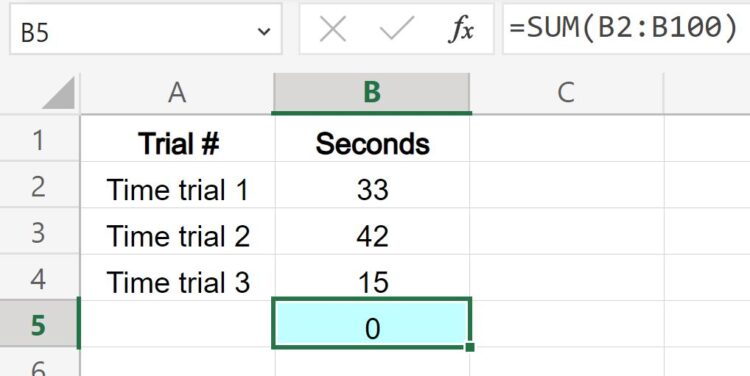Click the fill handle of cell B5
This screenshot has width=750, height=376.
coord(470,347)
